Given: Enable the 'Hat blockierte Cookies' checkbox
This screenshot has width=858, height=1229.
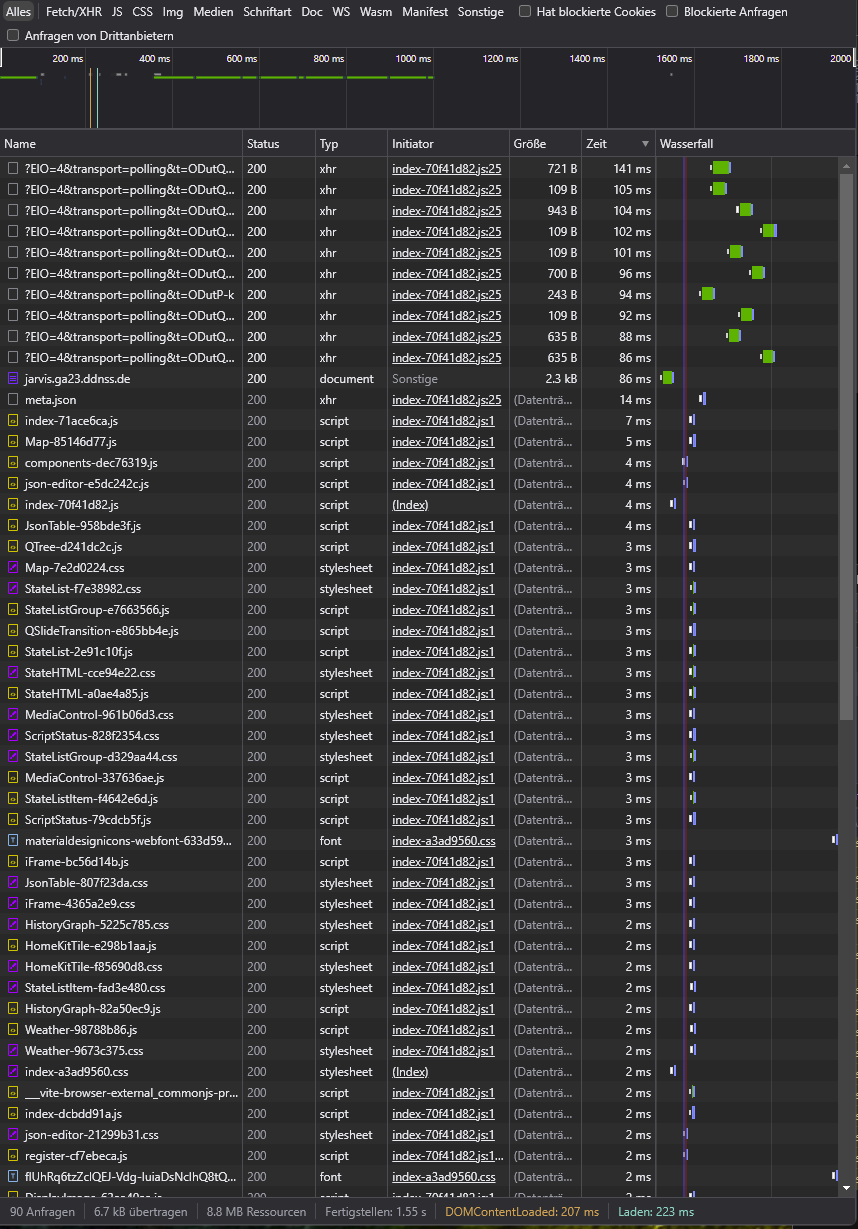Looking at the screenshot, I should (525, 12).
